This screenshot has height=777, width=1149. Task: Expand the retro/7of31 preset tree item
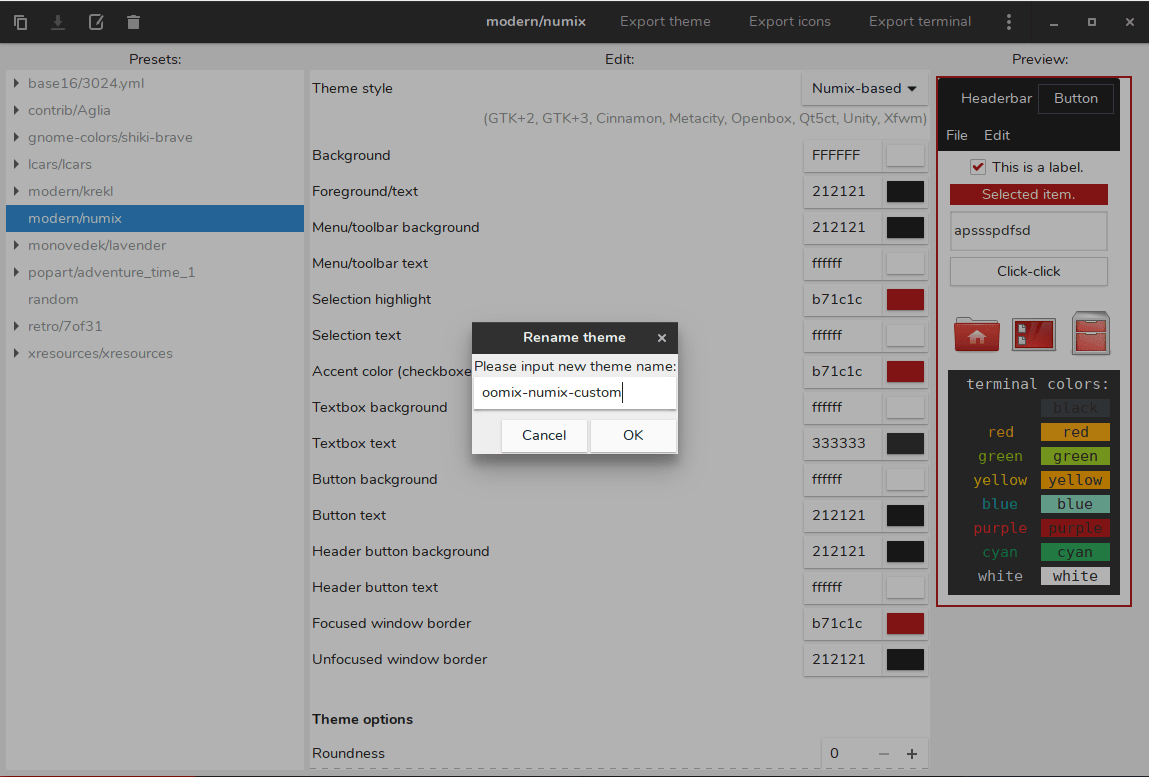pos(17,326)
